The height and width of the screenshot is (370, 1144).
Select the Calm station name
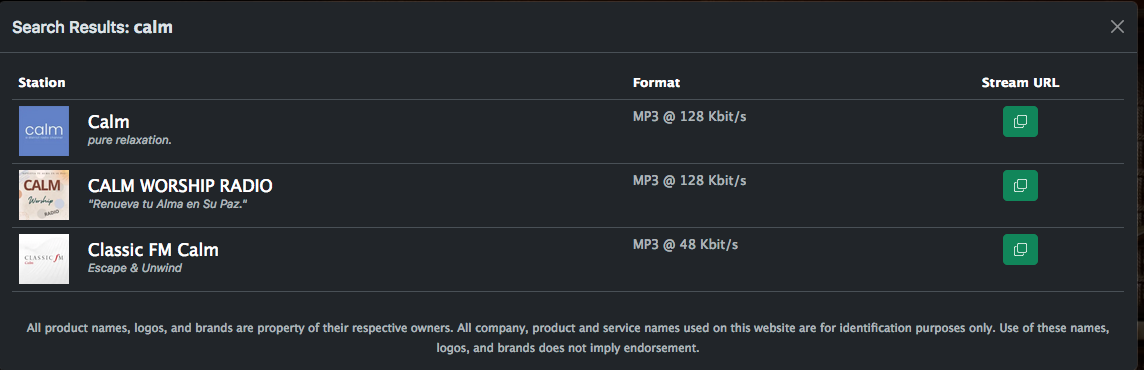[x=109, y=121]
